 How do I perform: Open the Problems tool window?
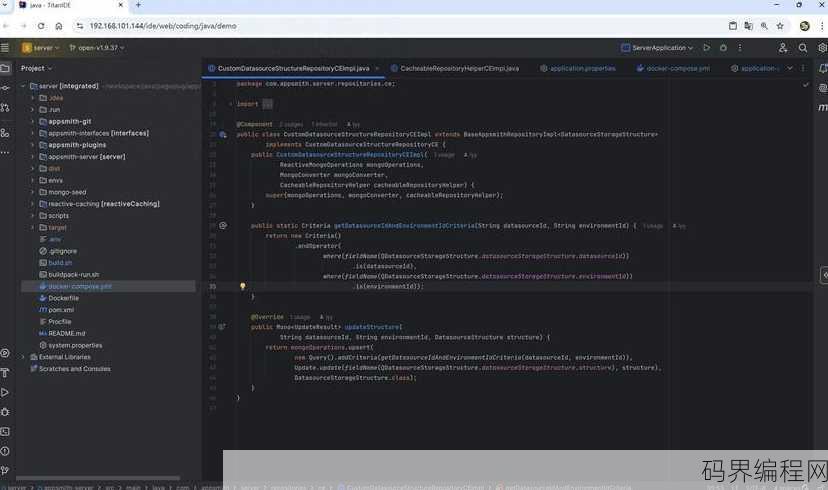pyautogui.click(x=5, y=451)
